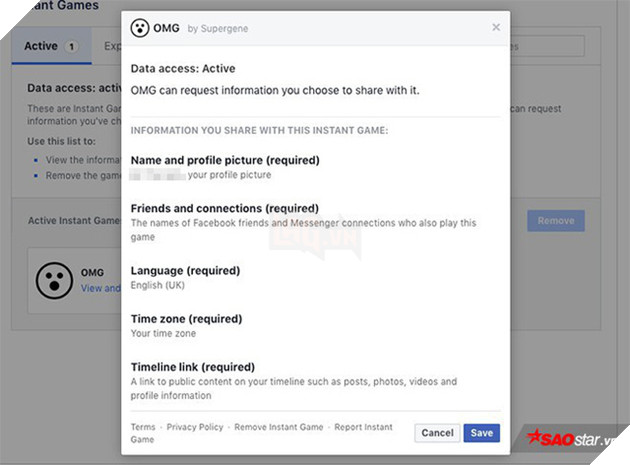Click the Remove button in background page
The width and height of the screenshot is (630, 465).
point(556,221)
